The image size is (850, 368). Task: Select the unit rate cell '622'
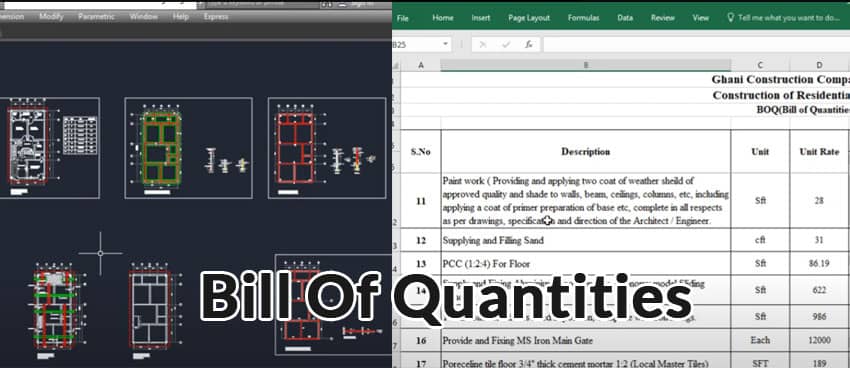click(x=819, y=290)
